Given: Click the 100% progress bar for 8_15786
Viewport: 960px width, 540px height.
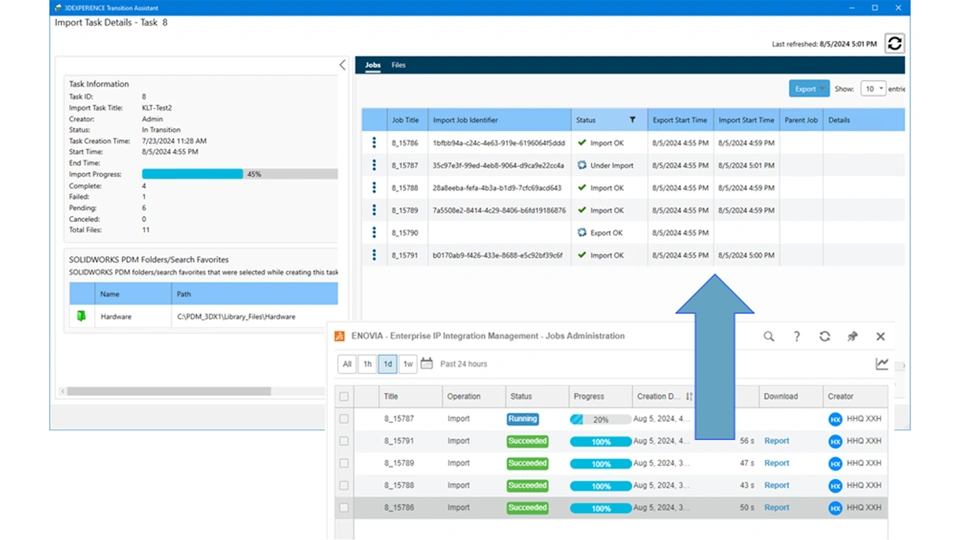Looking at the screenshot, I should tap(600, 508).
